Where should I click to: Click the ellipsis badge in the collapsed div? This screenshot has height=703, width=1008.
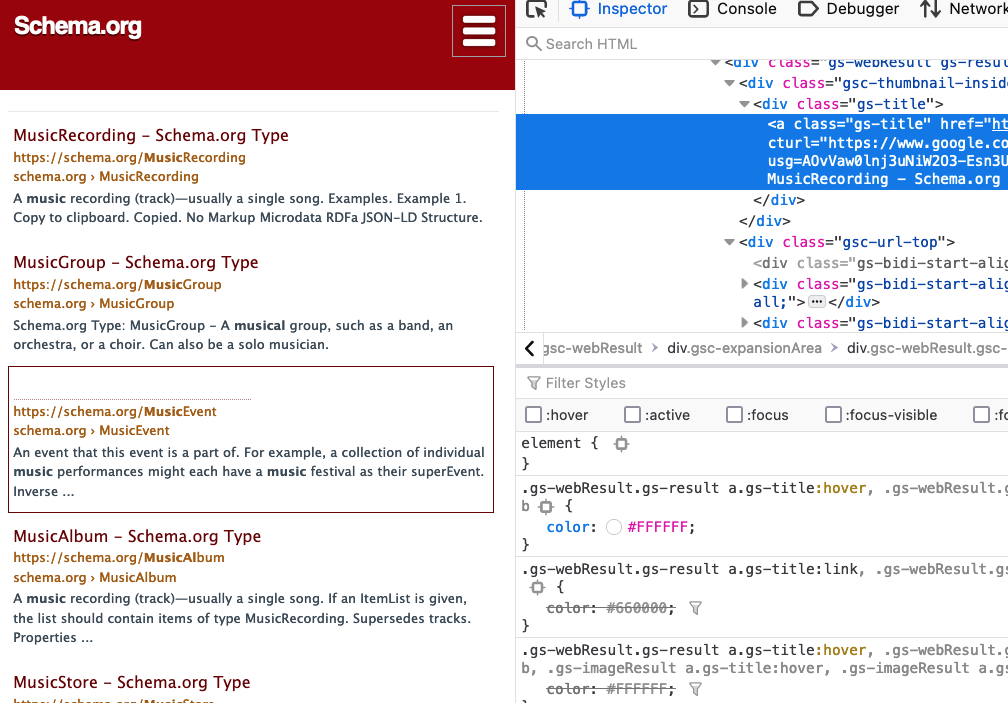(817, 301)
